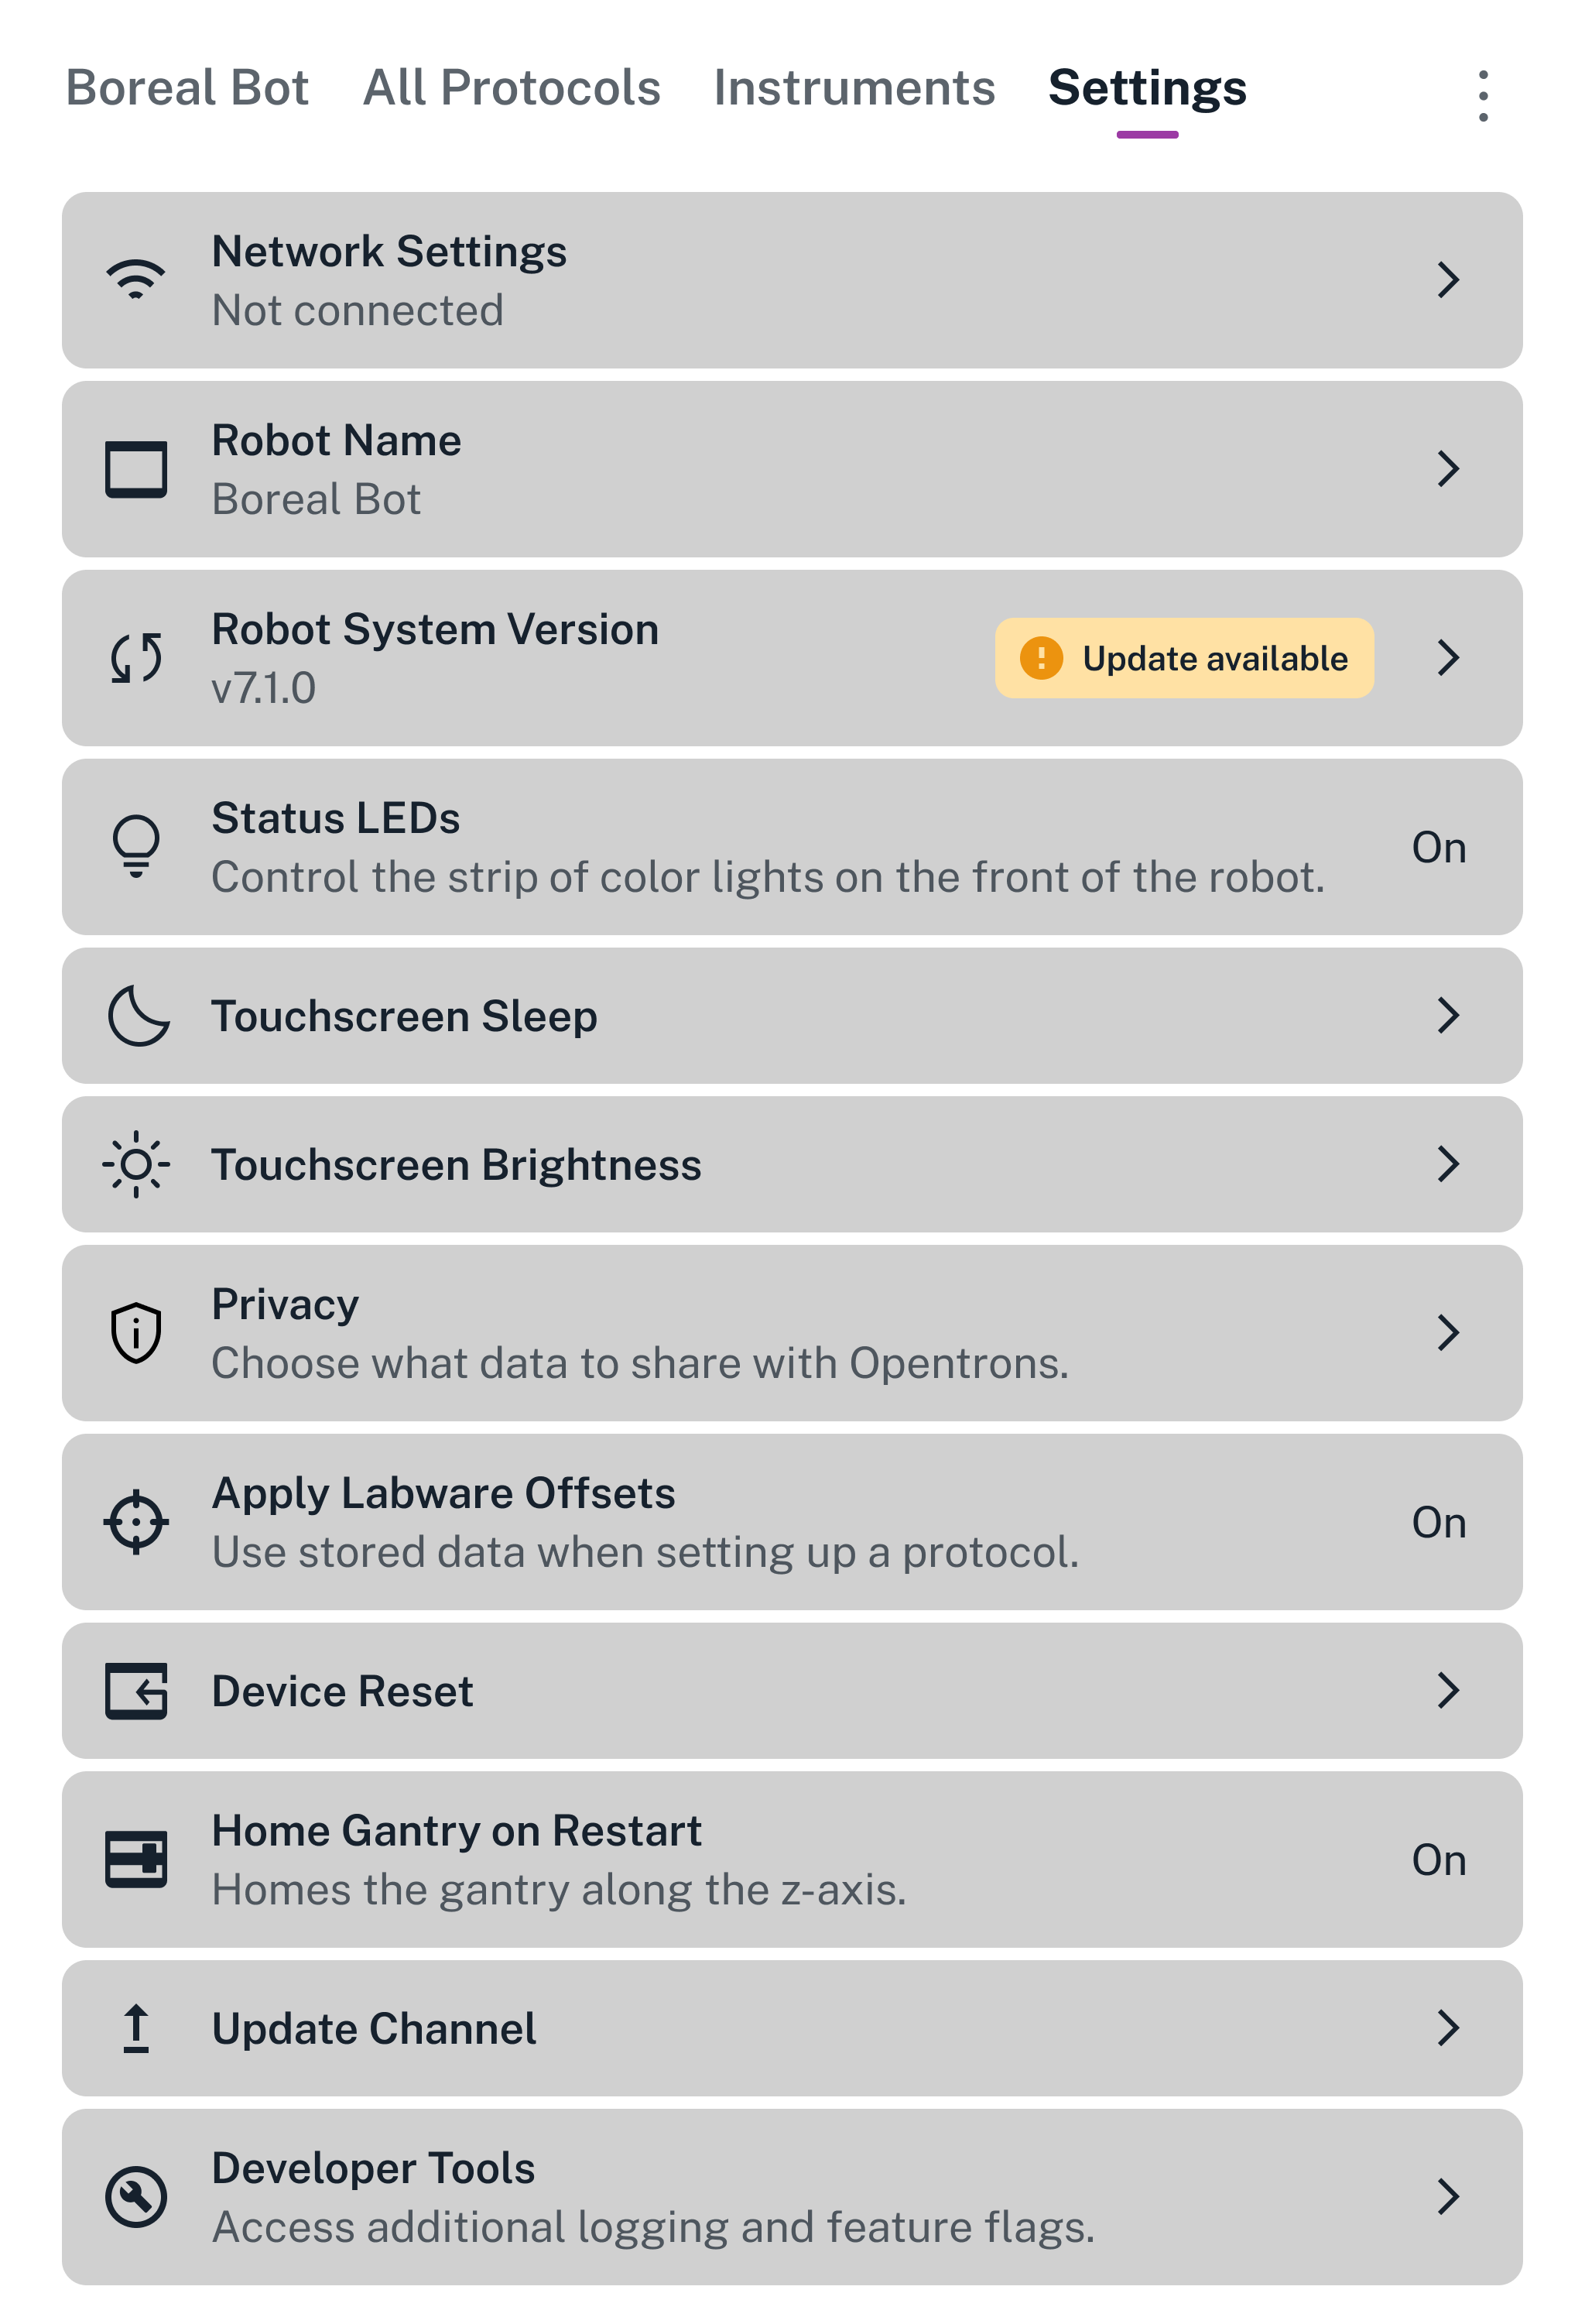The height and width of the screenshot is (2324, 1585).
Task: Expand the Device Reset section
Action: [x=1448, y=1691]
